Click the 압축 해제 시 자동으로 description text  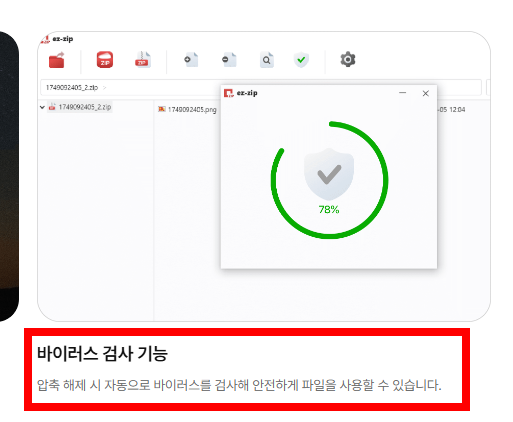tap(239, 385)
